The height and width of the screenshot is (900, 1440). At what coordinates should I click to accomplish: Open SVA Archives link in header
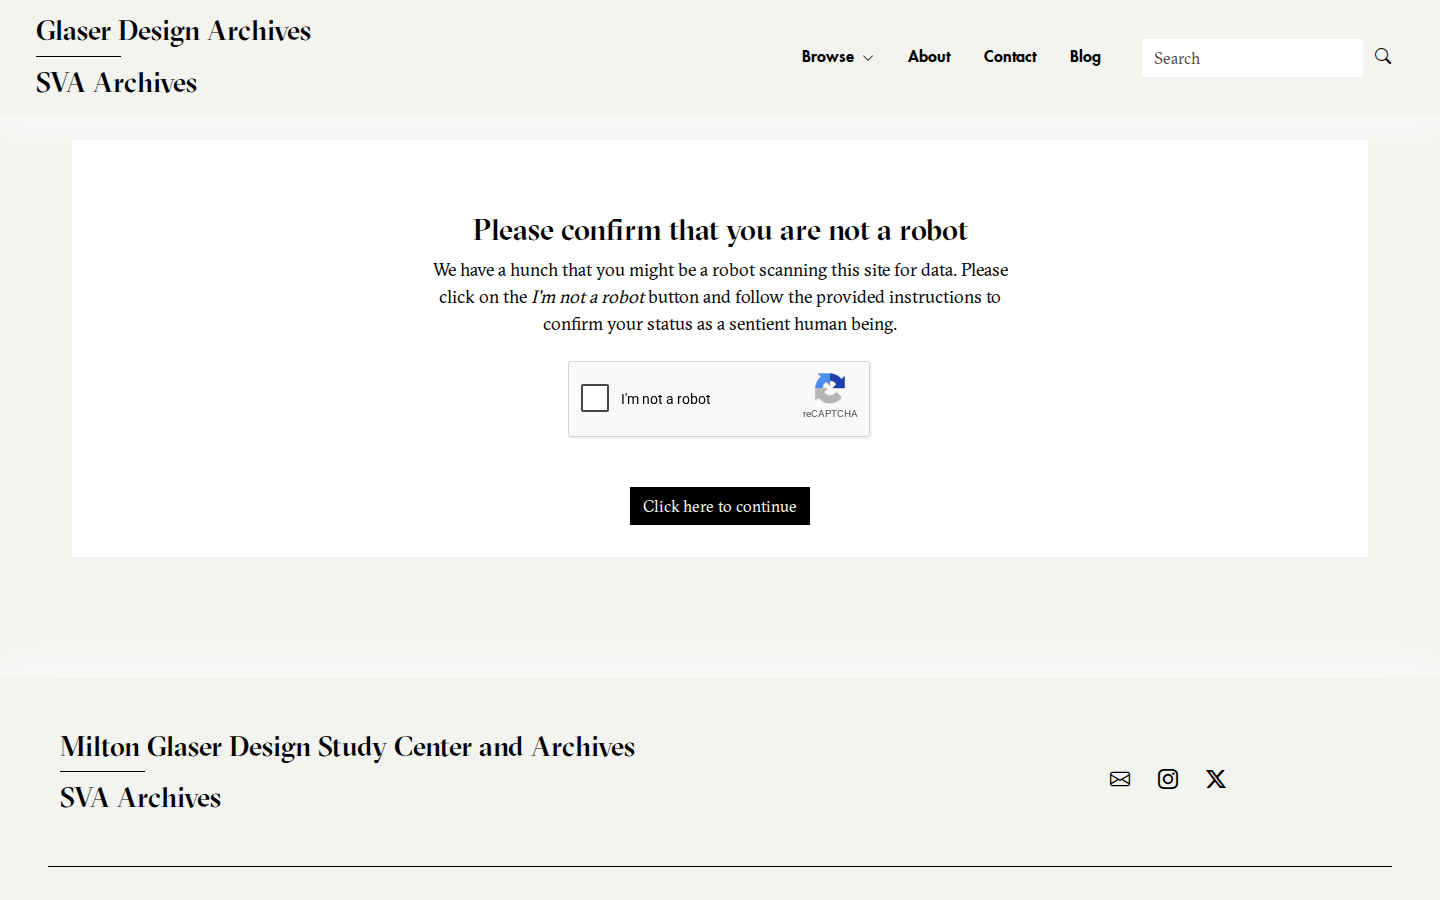pyautogui.click(x=116, y=83)
